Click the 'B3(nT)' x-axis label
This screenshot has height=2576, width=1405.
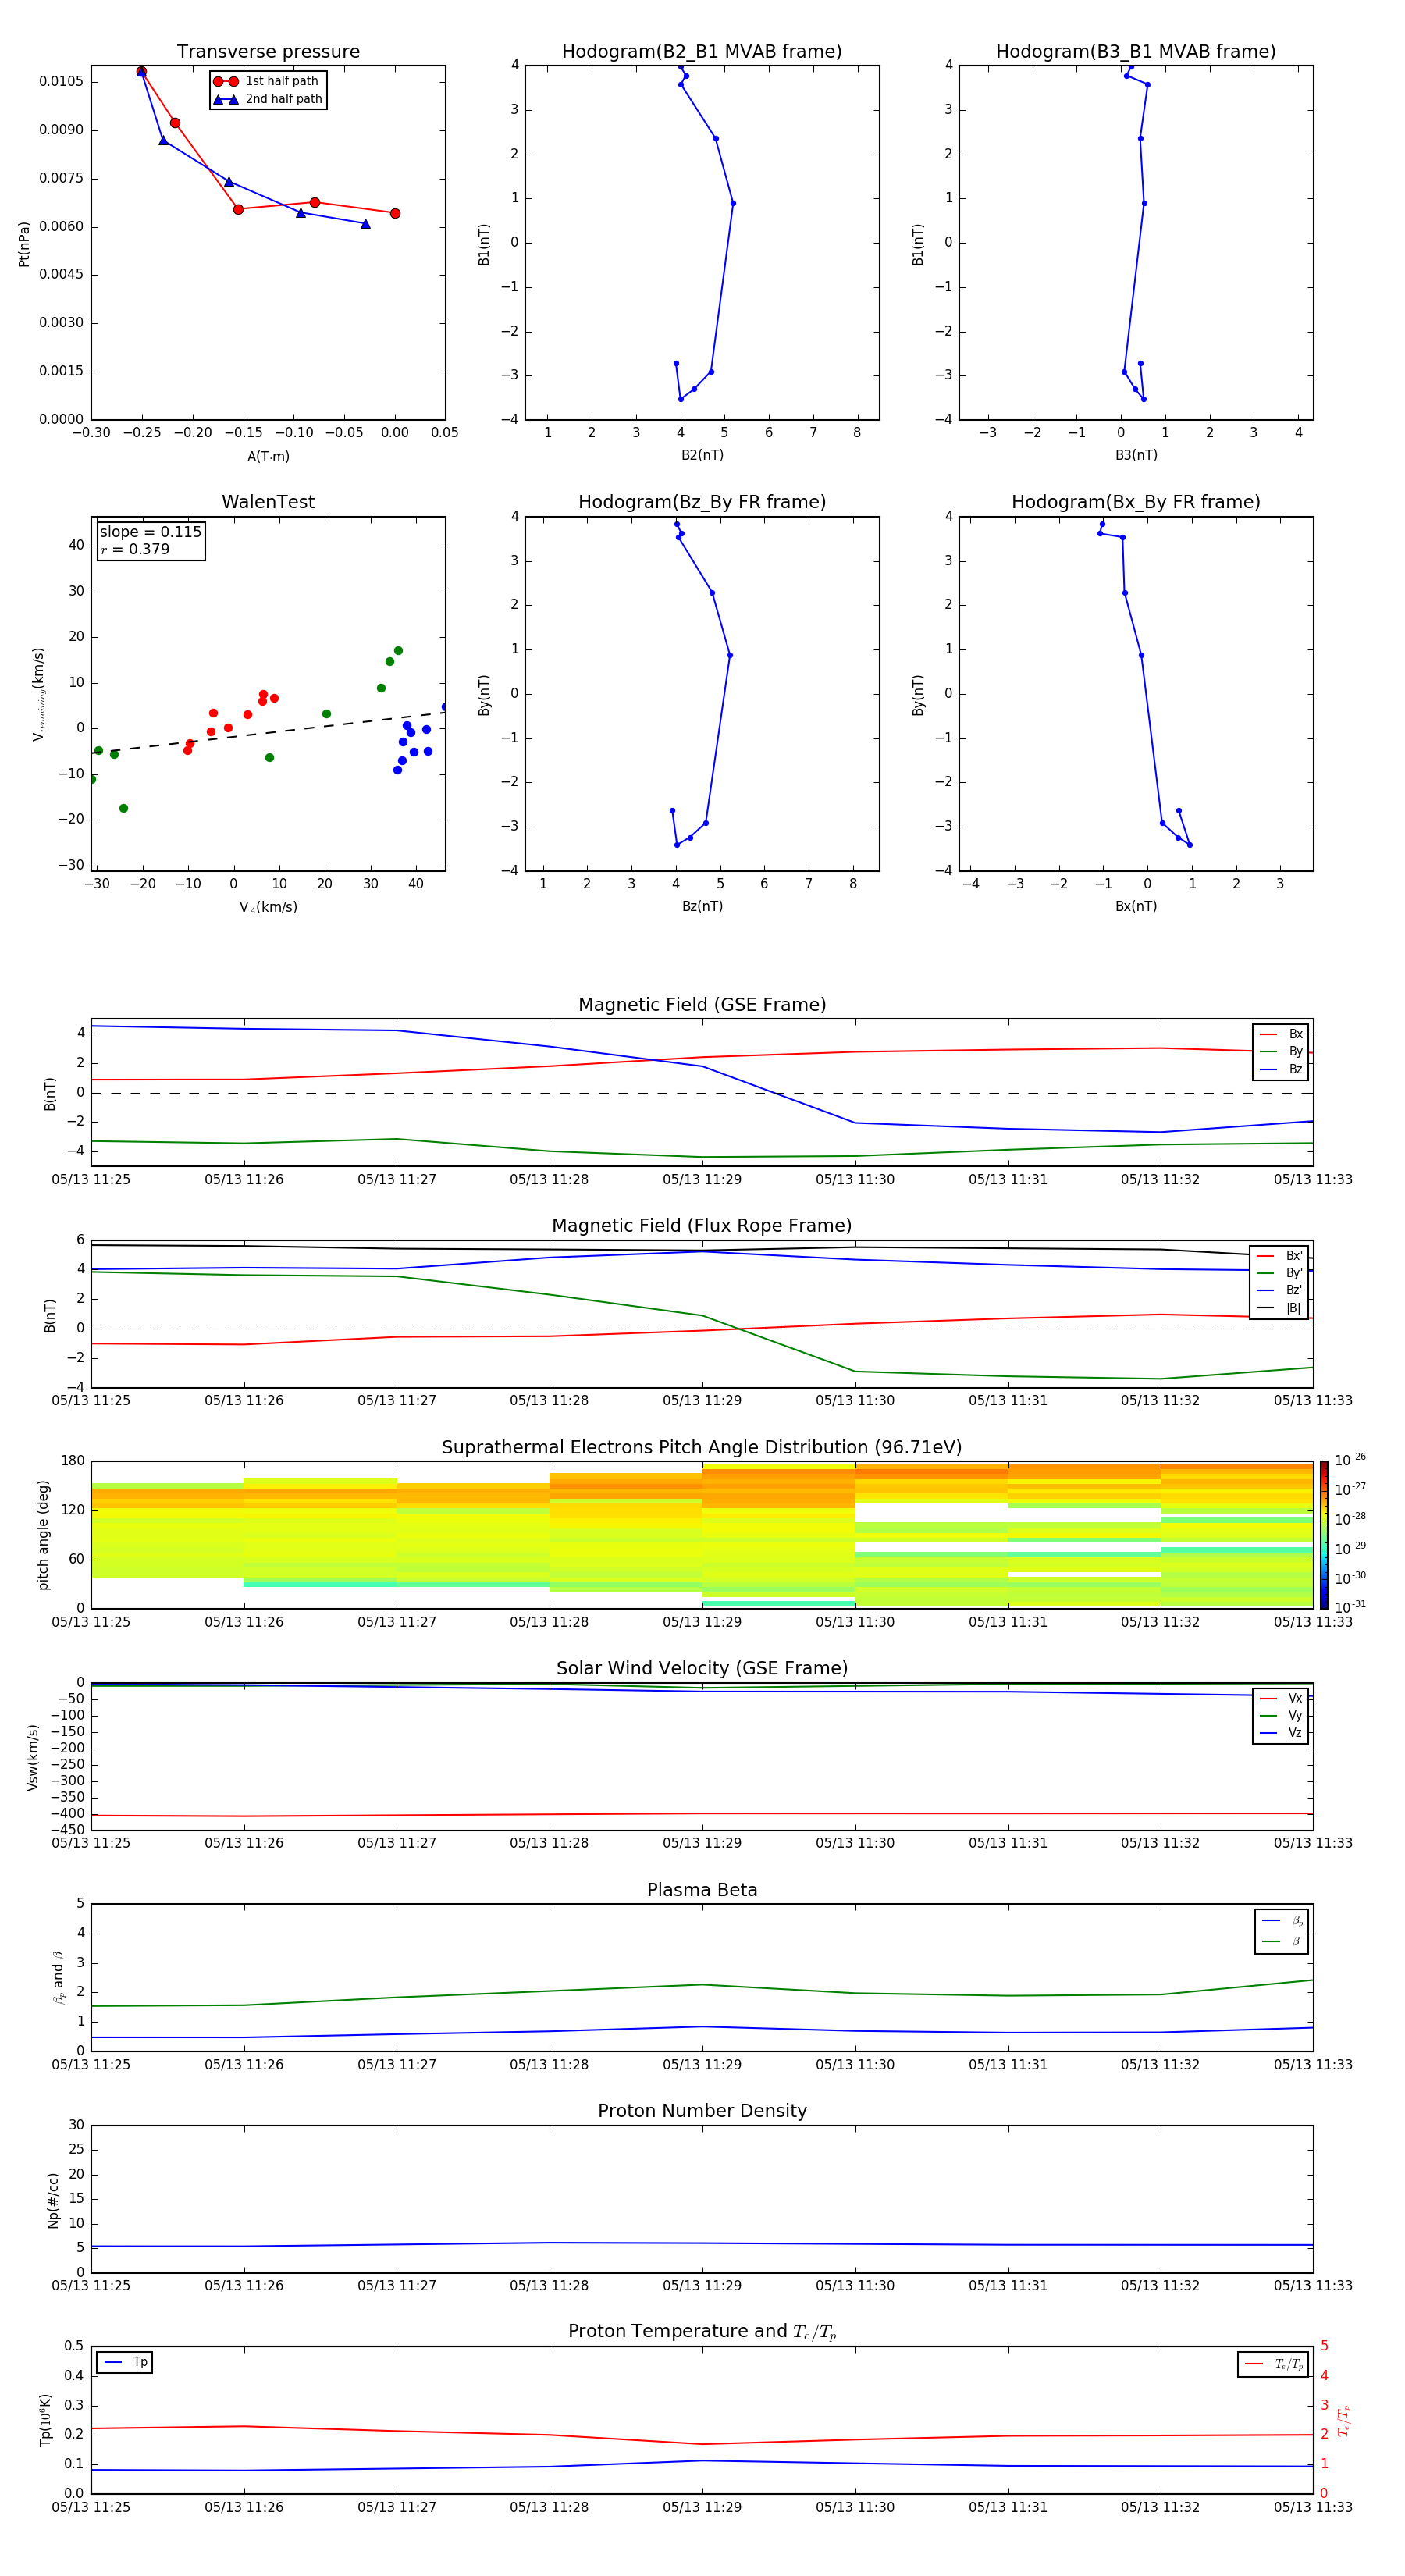point(1136,455)
